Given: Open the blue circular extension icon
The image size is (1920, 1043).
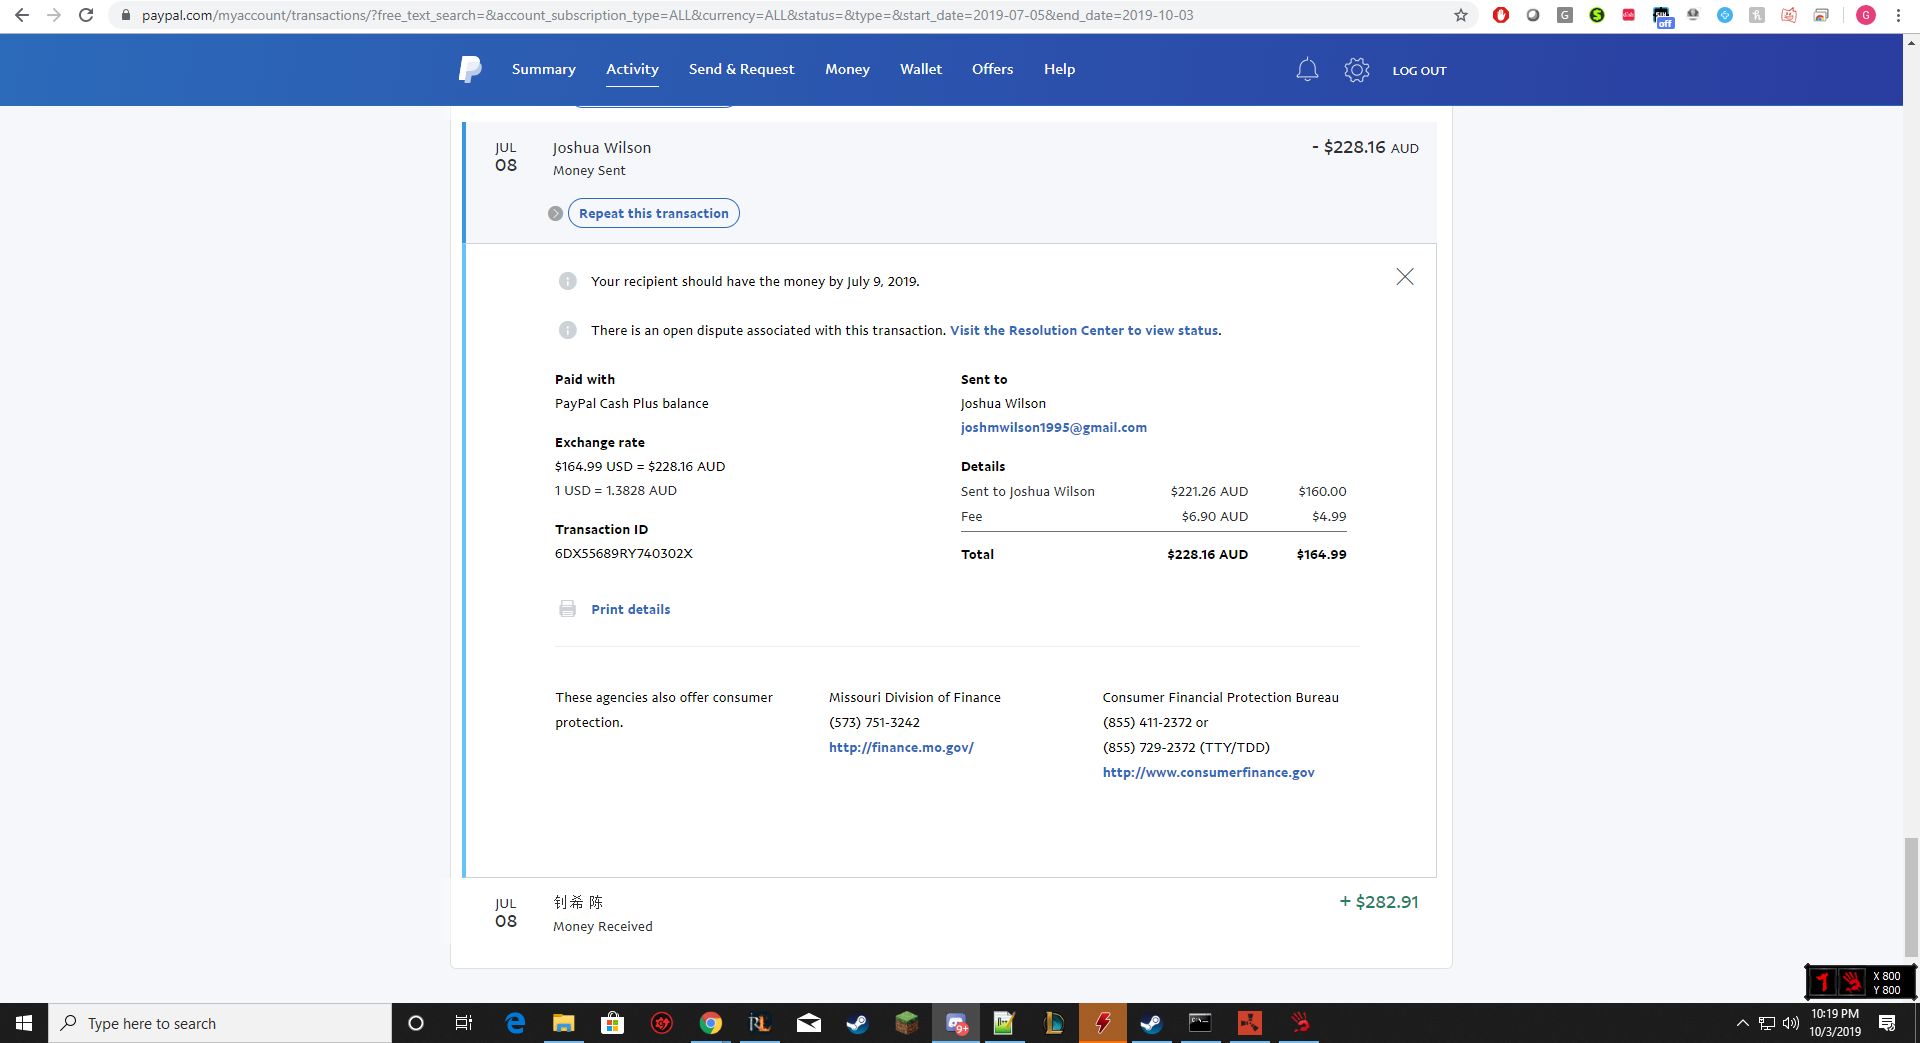Looking at the screenshot, I should coord(1725,15).
